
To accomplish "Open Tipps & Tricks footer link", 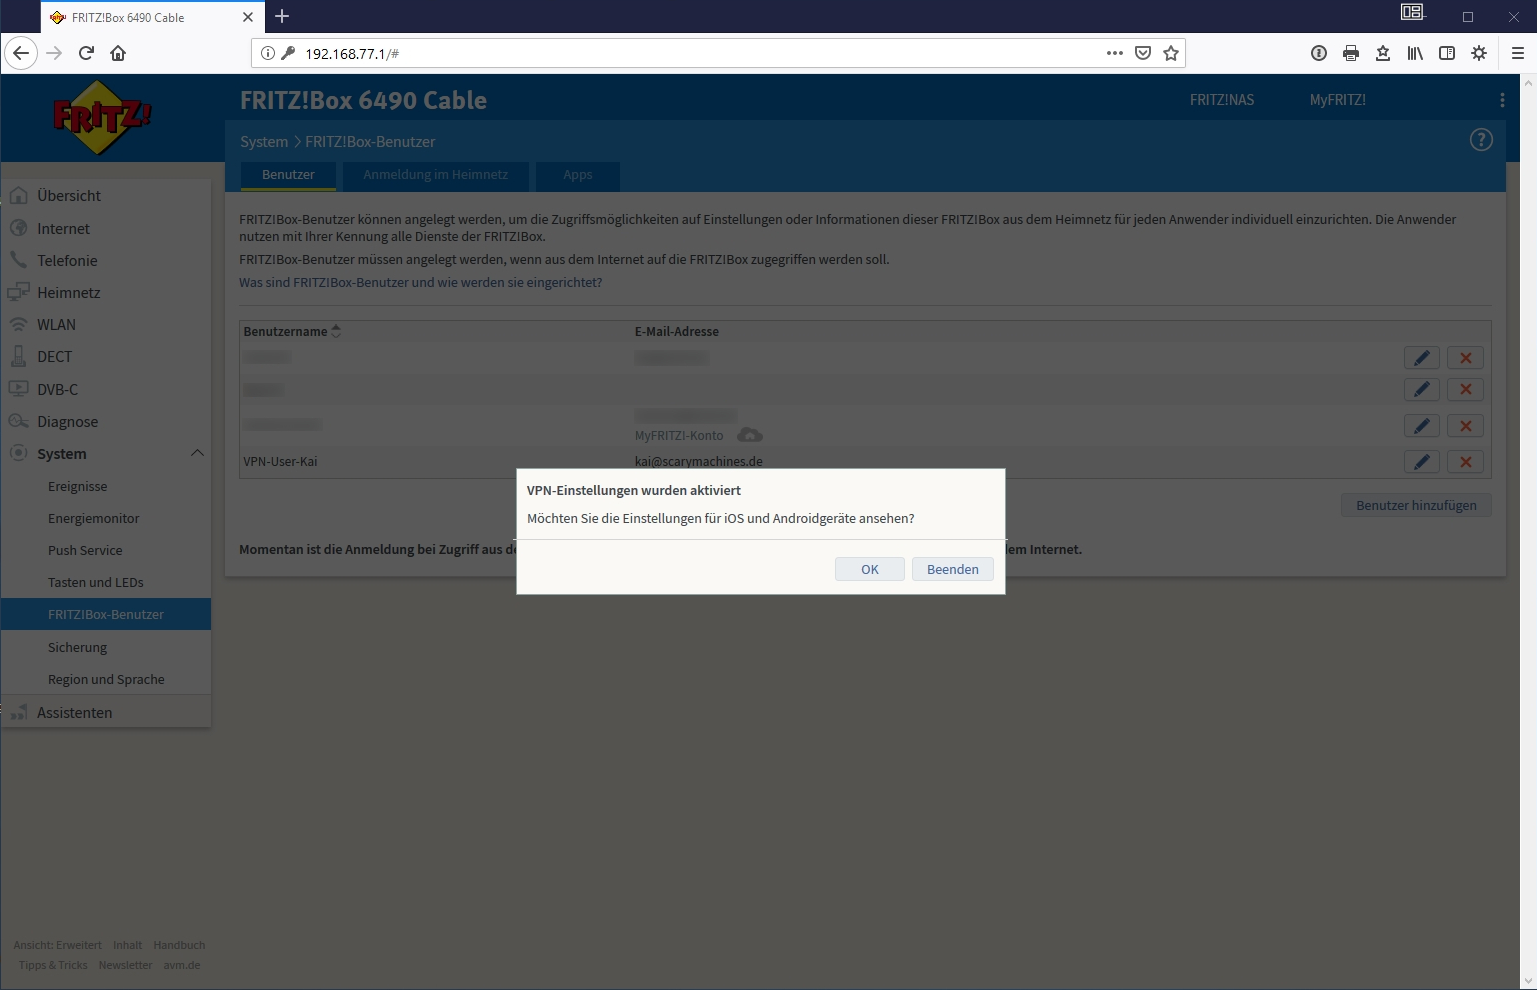I will (x=53, y=965).
